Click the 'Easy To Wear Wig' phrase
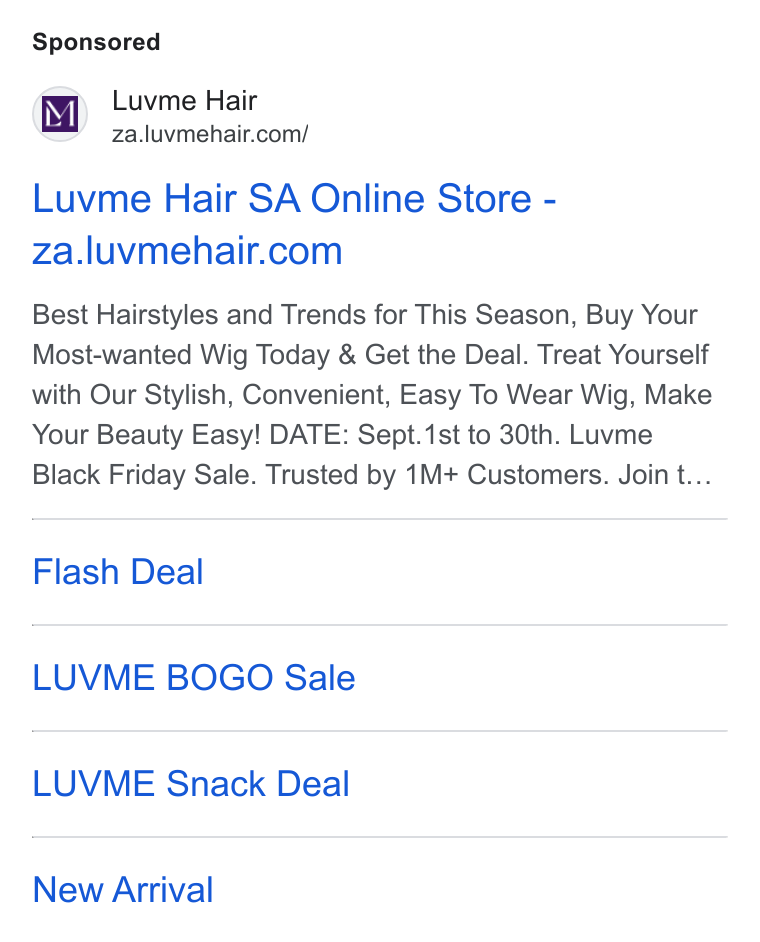 tap(517, 395)
